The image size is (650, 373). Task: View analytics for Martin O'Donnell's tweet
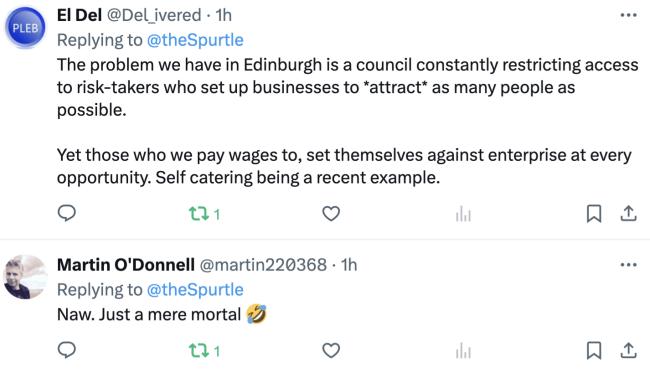pos(463,351)
